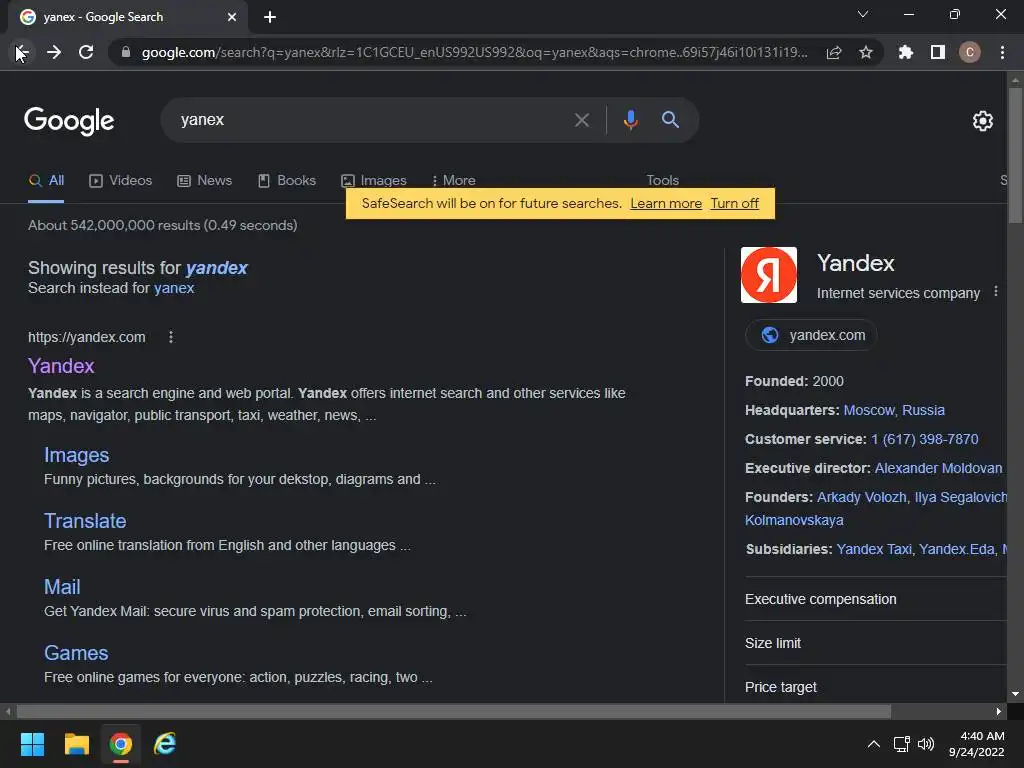Viewport: 1024px width, 768px height.
Task: Close the yanex - Google Search tab
Action: tap(232, 17)
